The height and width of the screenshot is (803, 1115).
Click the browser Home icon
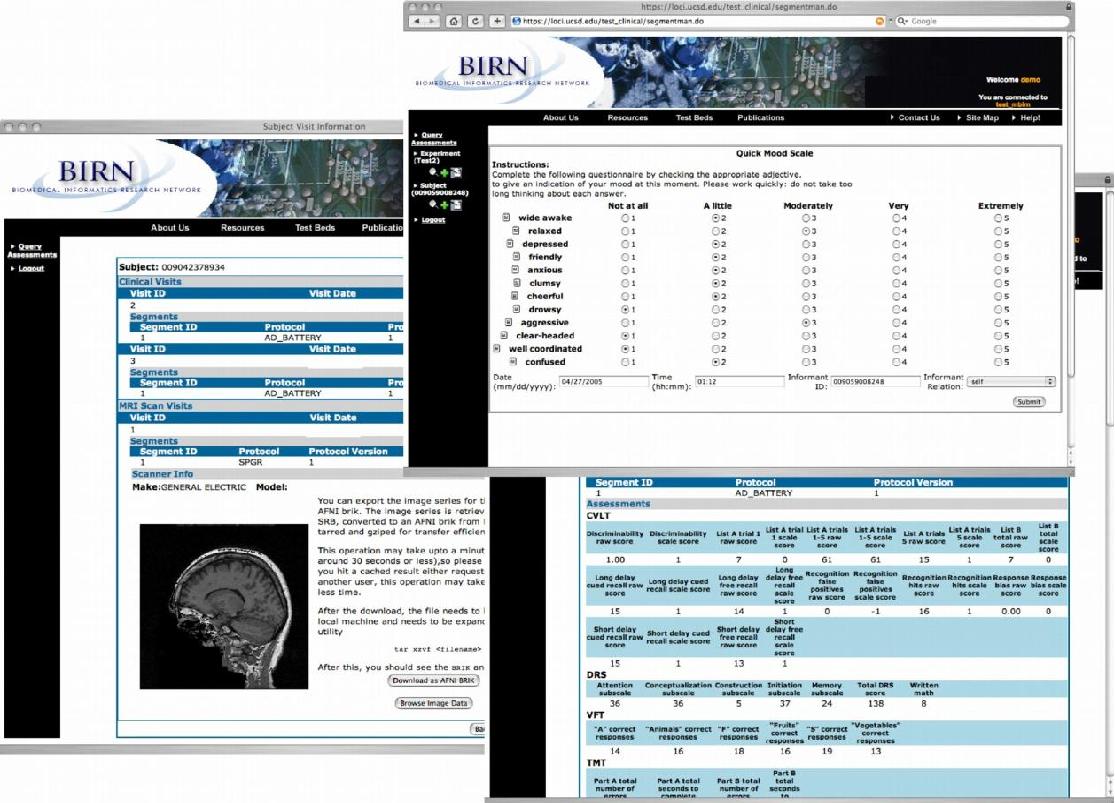click(454, 21)
